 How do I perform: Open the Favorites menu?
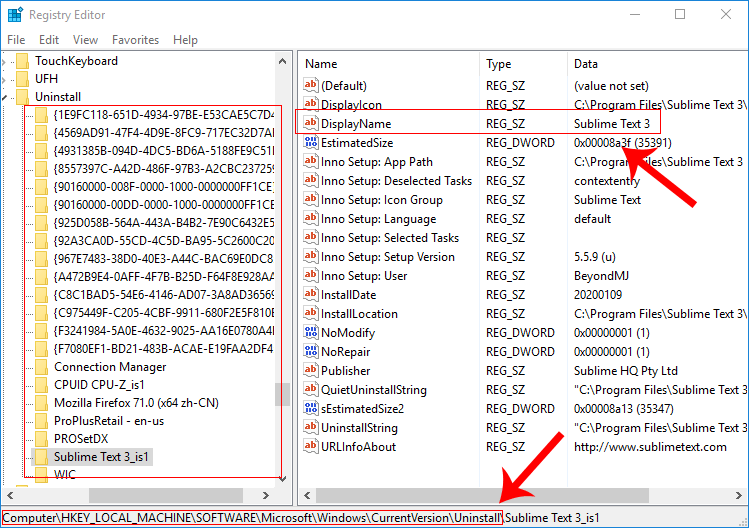tap(135, 40)
